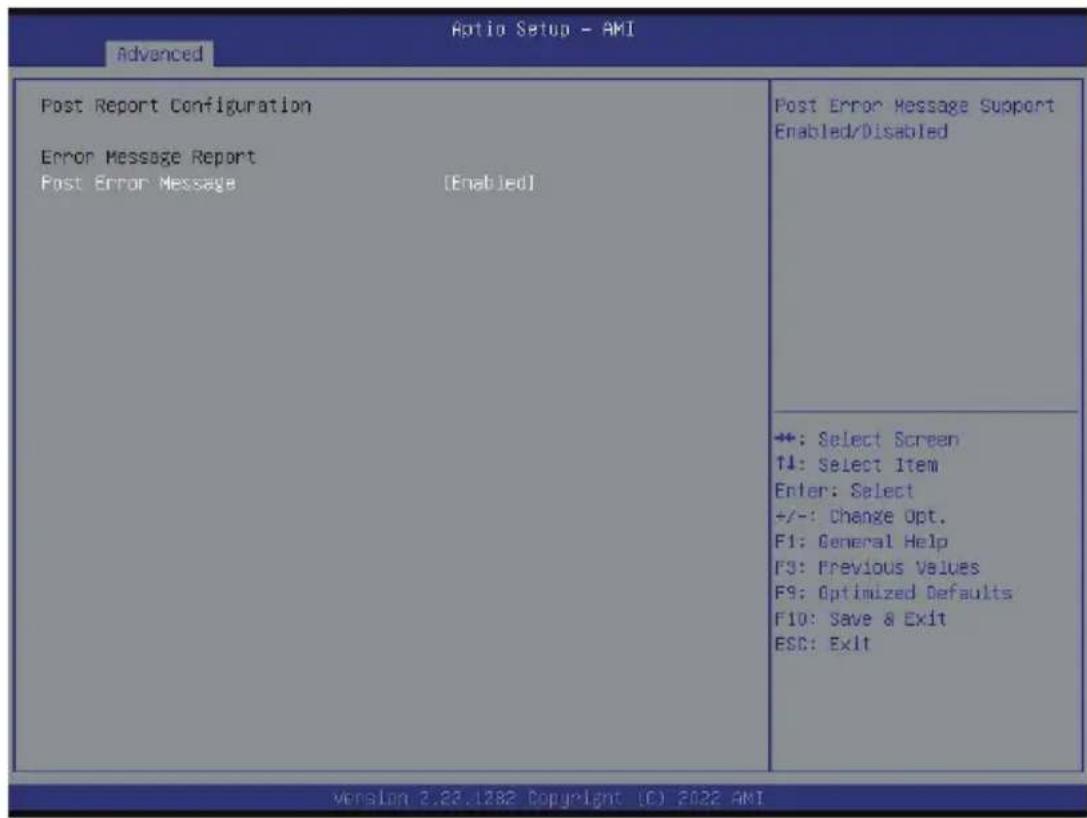Select the Advanced tab
This screenshot has width=1087, height=818.
coord(159,54)
